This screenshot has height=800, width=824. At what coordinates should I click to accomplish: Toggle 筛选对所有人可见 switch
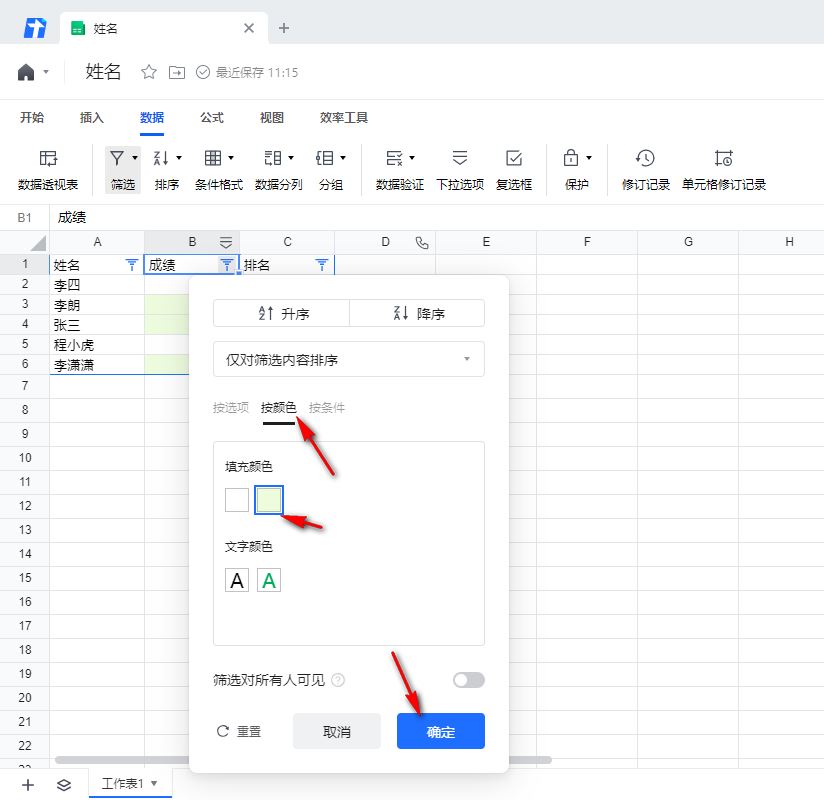point(466,680)
